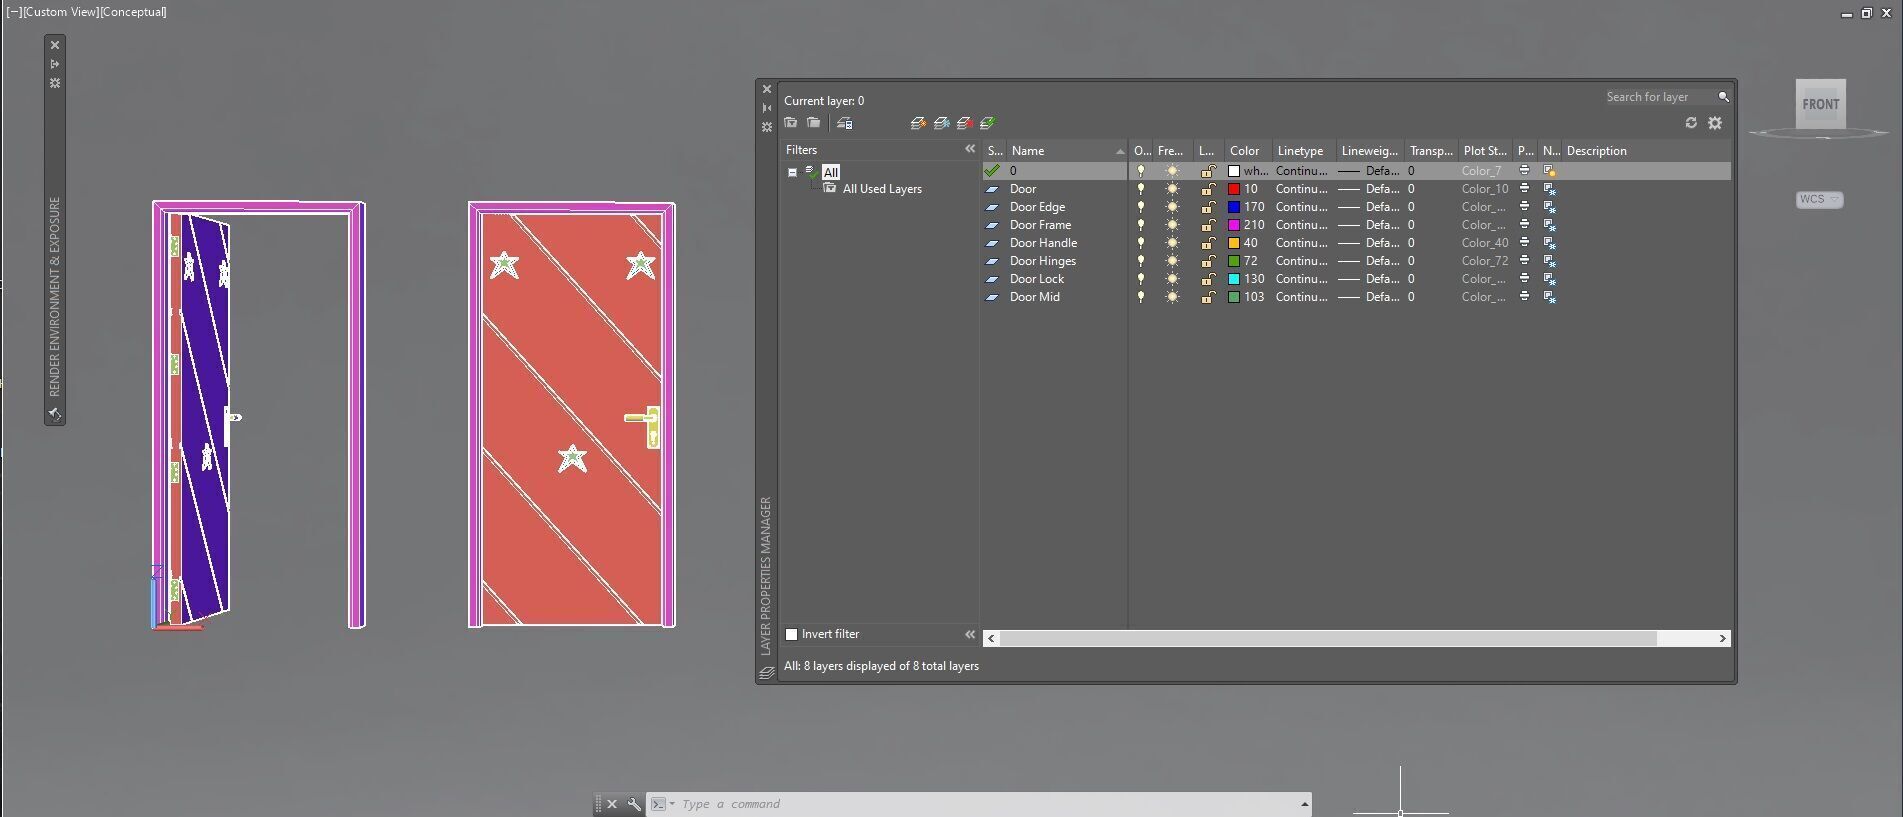Collapse the Filters pane with chevrons

(970, 149)
